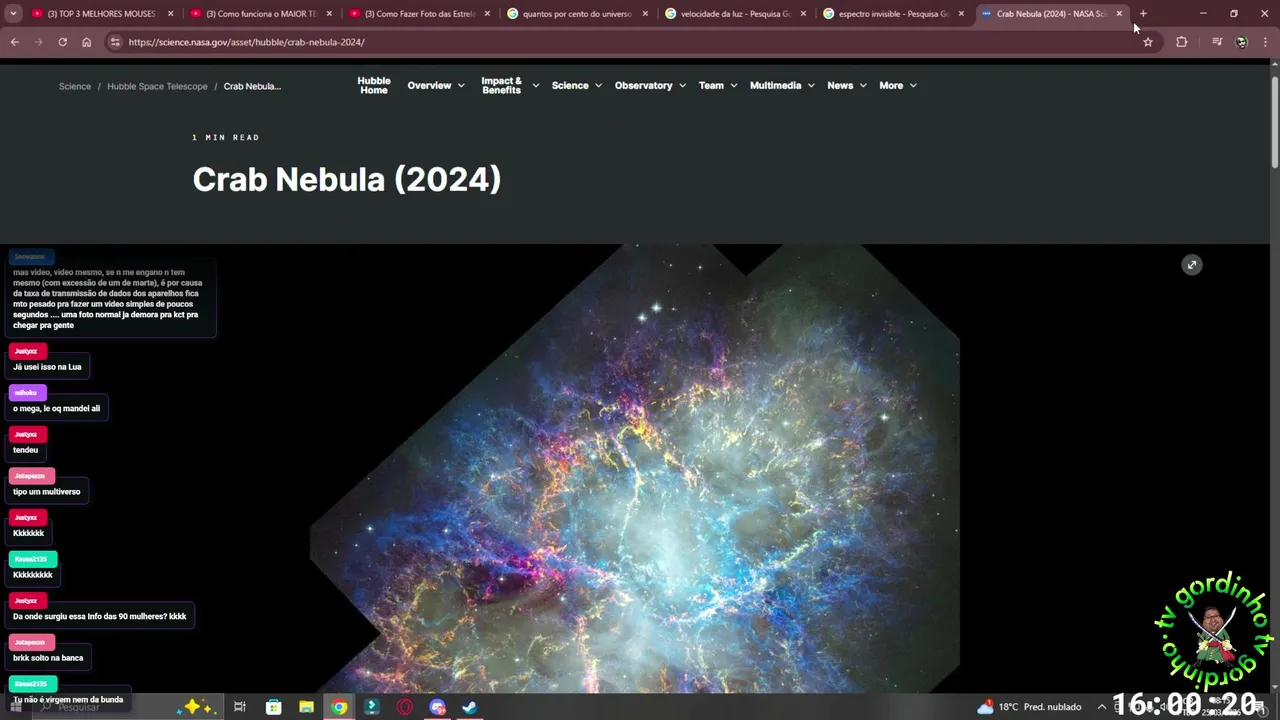Click chat message 'Já usei isso na Lua'

[x=47, y=367]
